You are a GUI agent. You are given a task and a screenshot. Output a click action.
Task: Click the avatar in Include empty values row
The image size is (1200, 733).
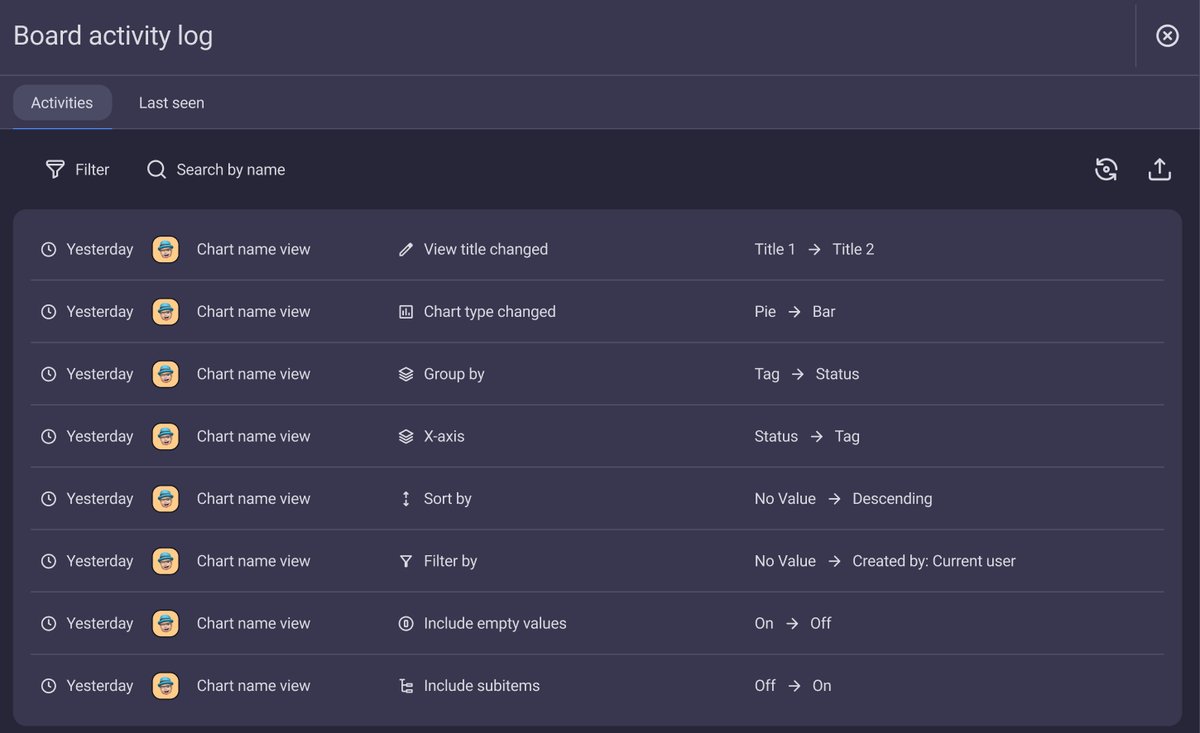pyautogui.click(x=166, y=624)
